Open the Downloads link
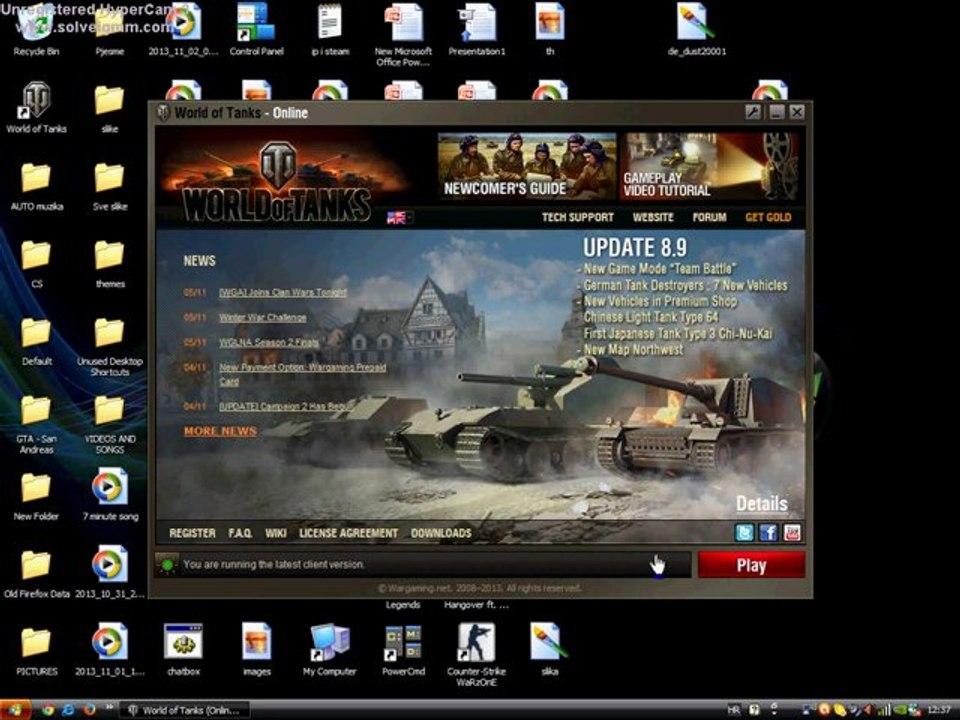 tap(441, 533)
